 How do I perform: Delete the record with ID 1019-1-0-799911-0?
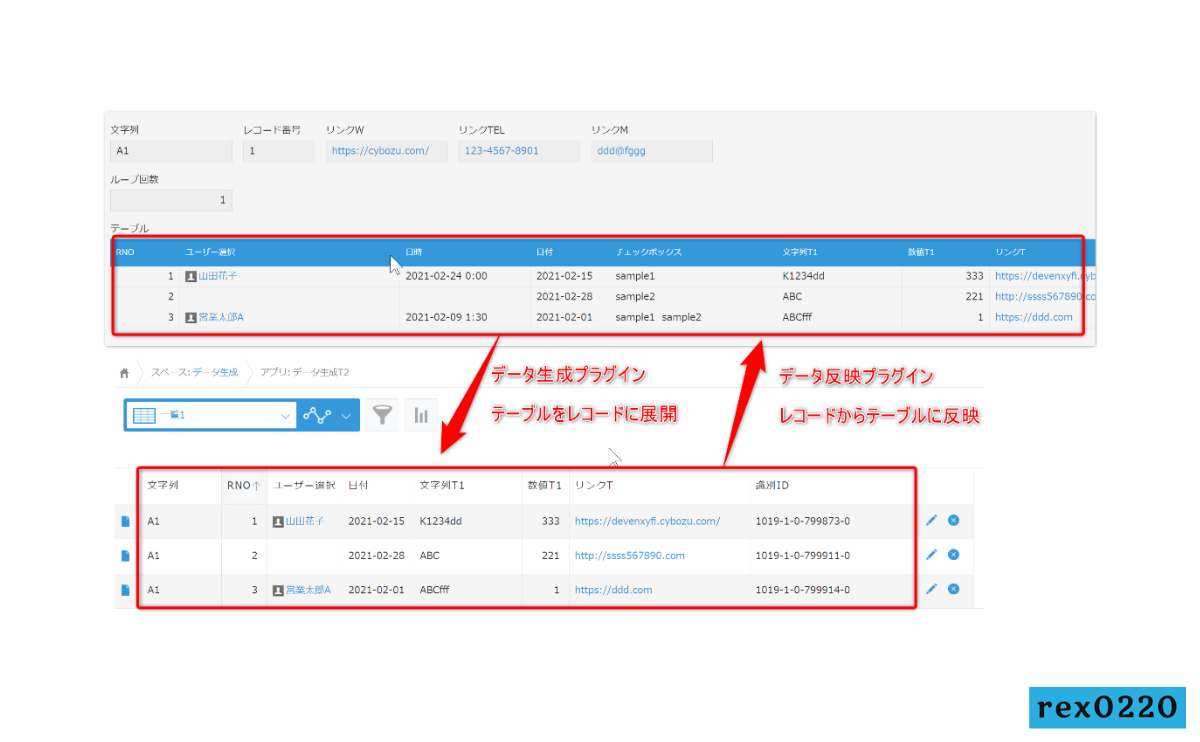[x=954, y=554]
